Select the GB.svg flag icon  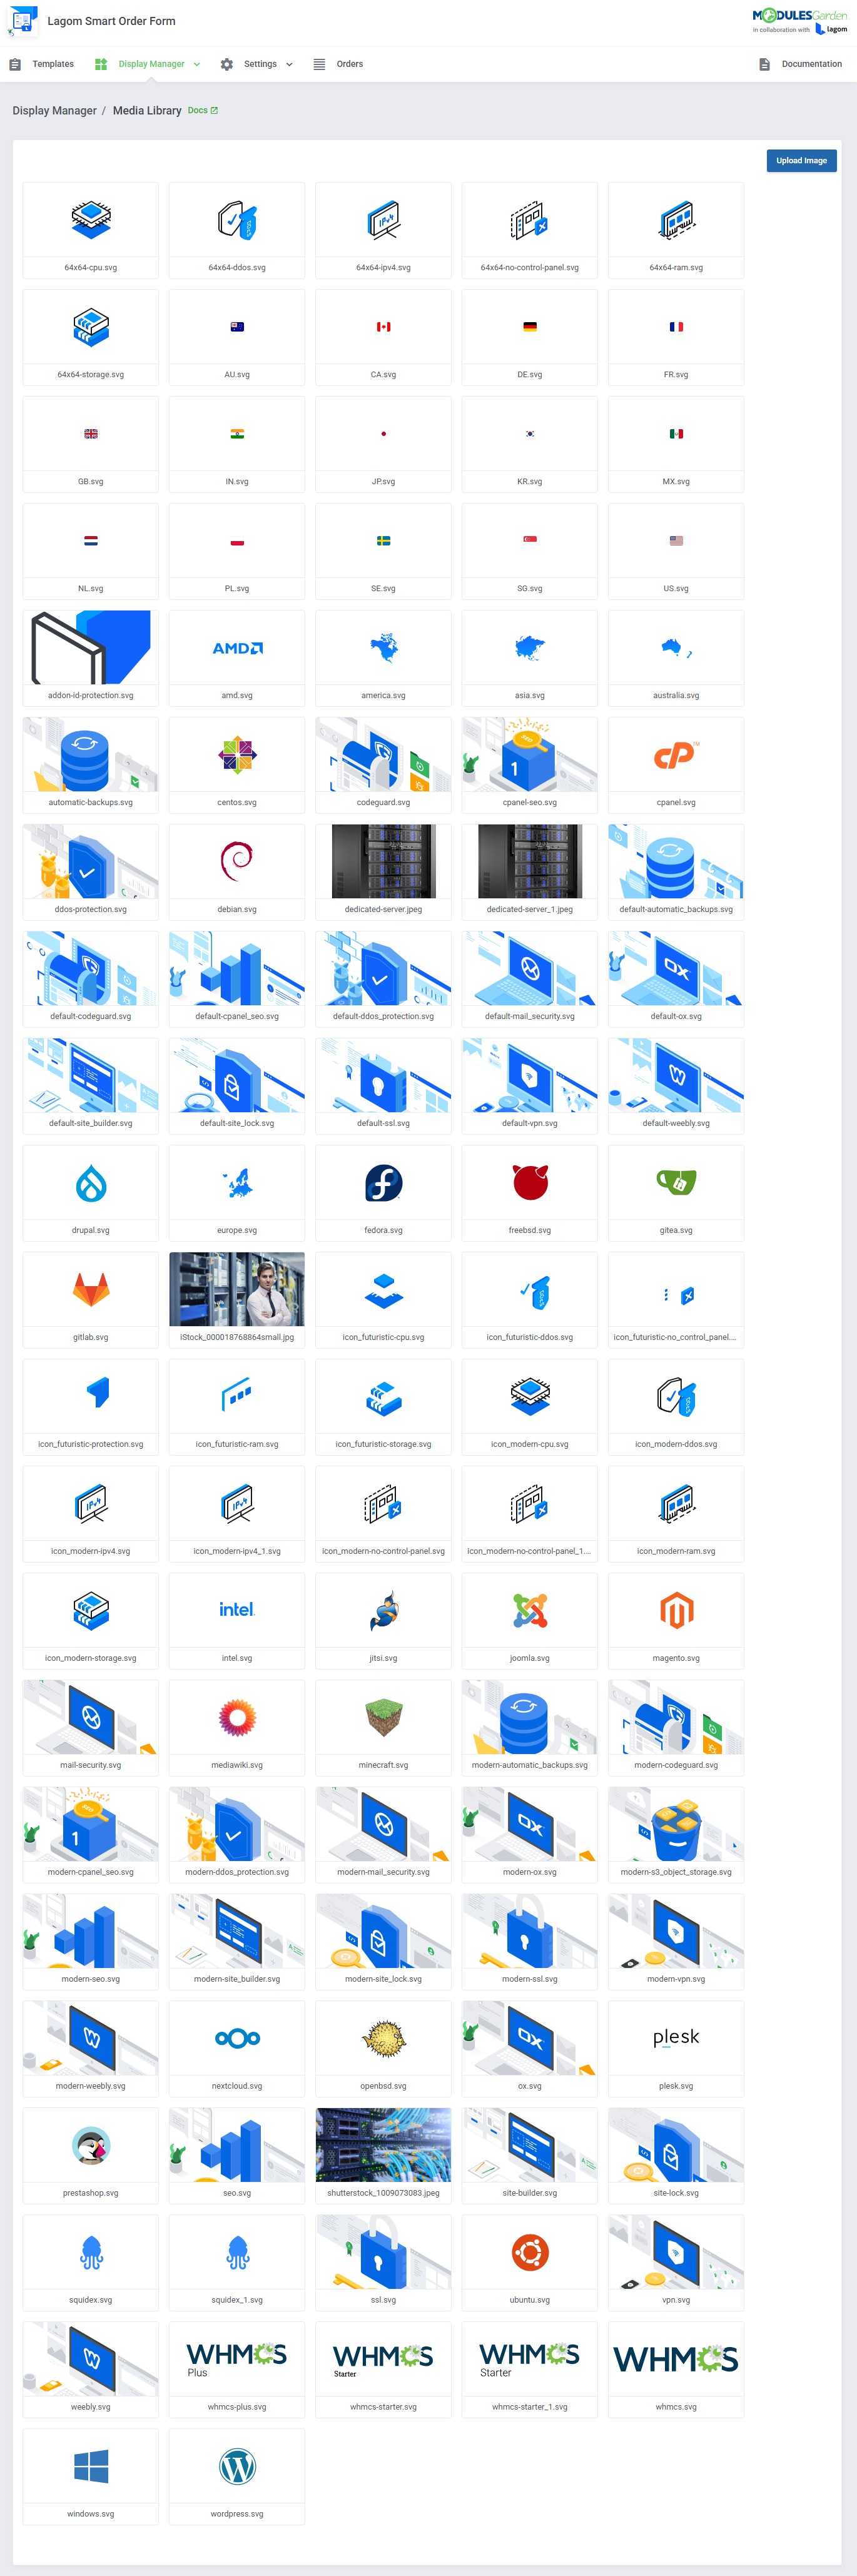tap(91, 434)
